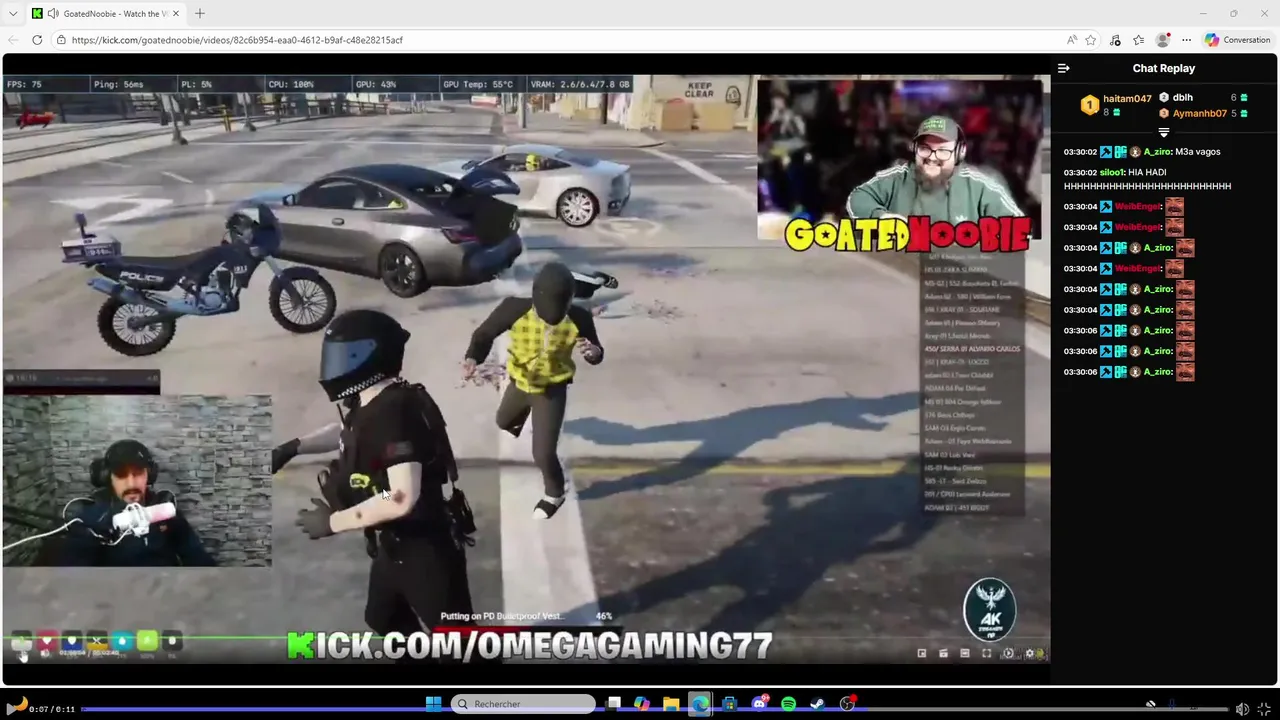Click the Read aloud icon in address bar
Image resolution: width=1280 pixels, height=720 pixels.
point(1072,40)
